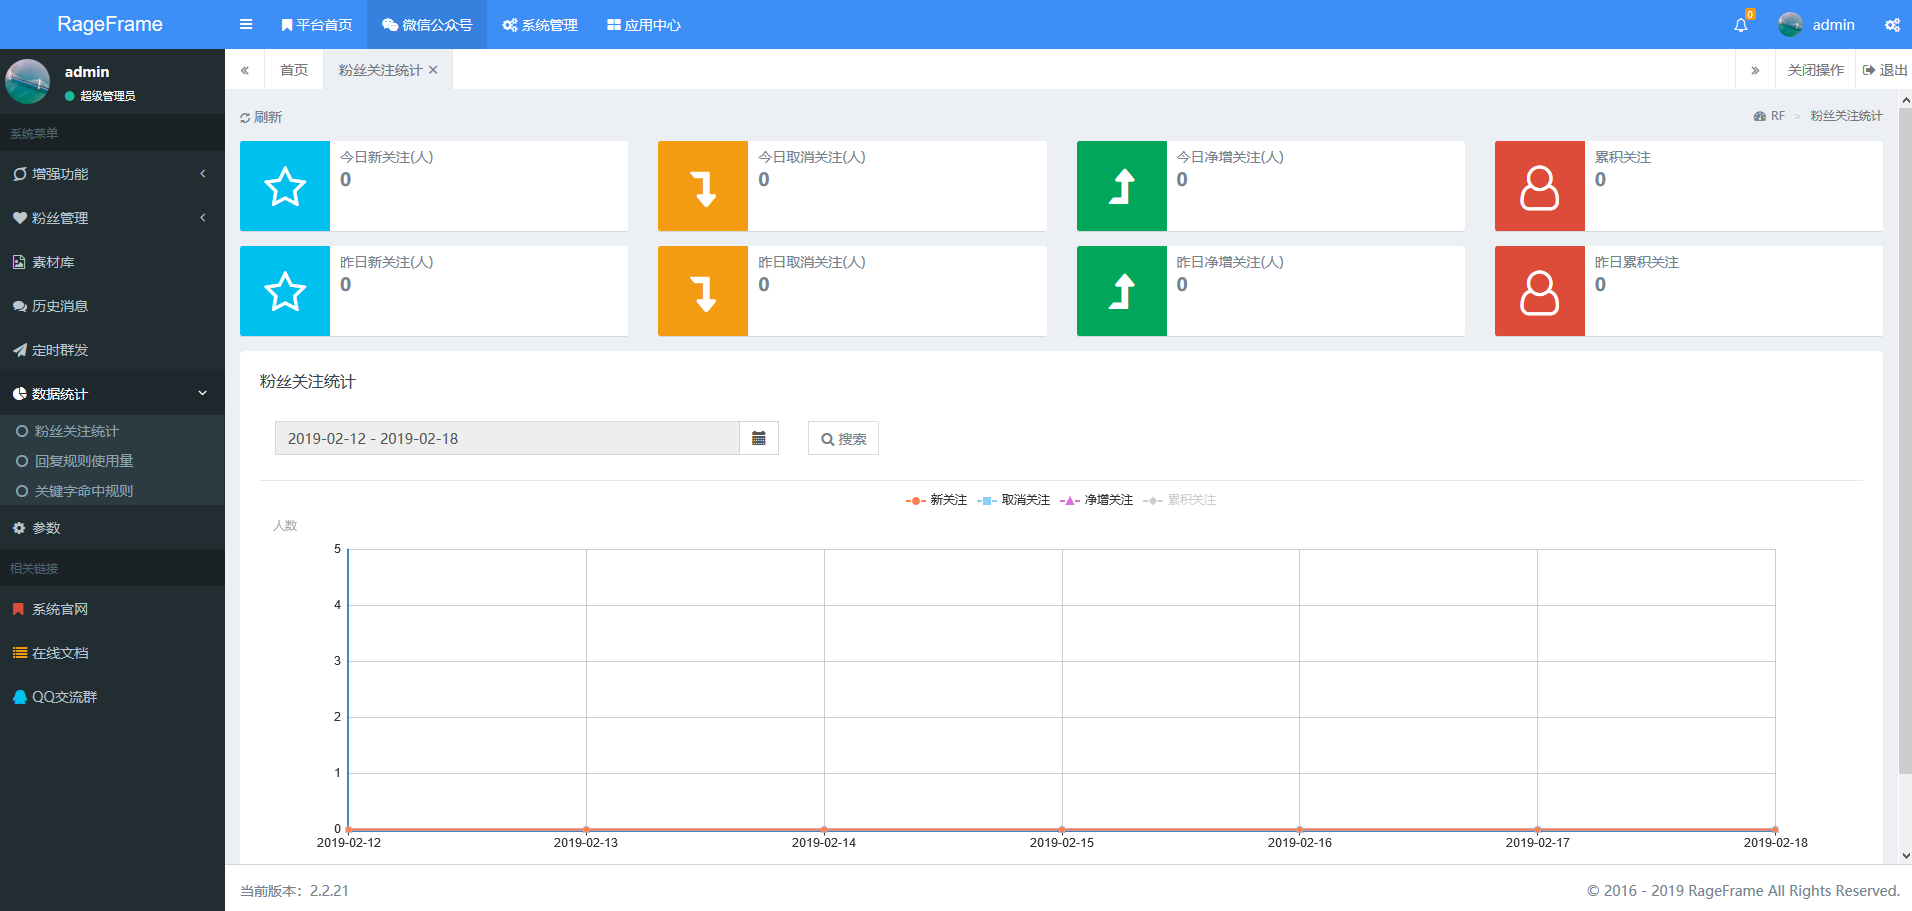This screenshot has height=911, width=1912.
Task: Open QQ交流群 in the sidebar
Action: coord(112,697)
